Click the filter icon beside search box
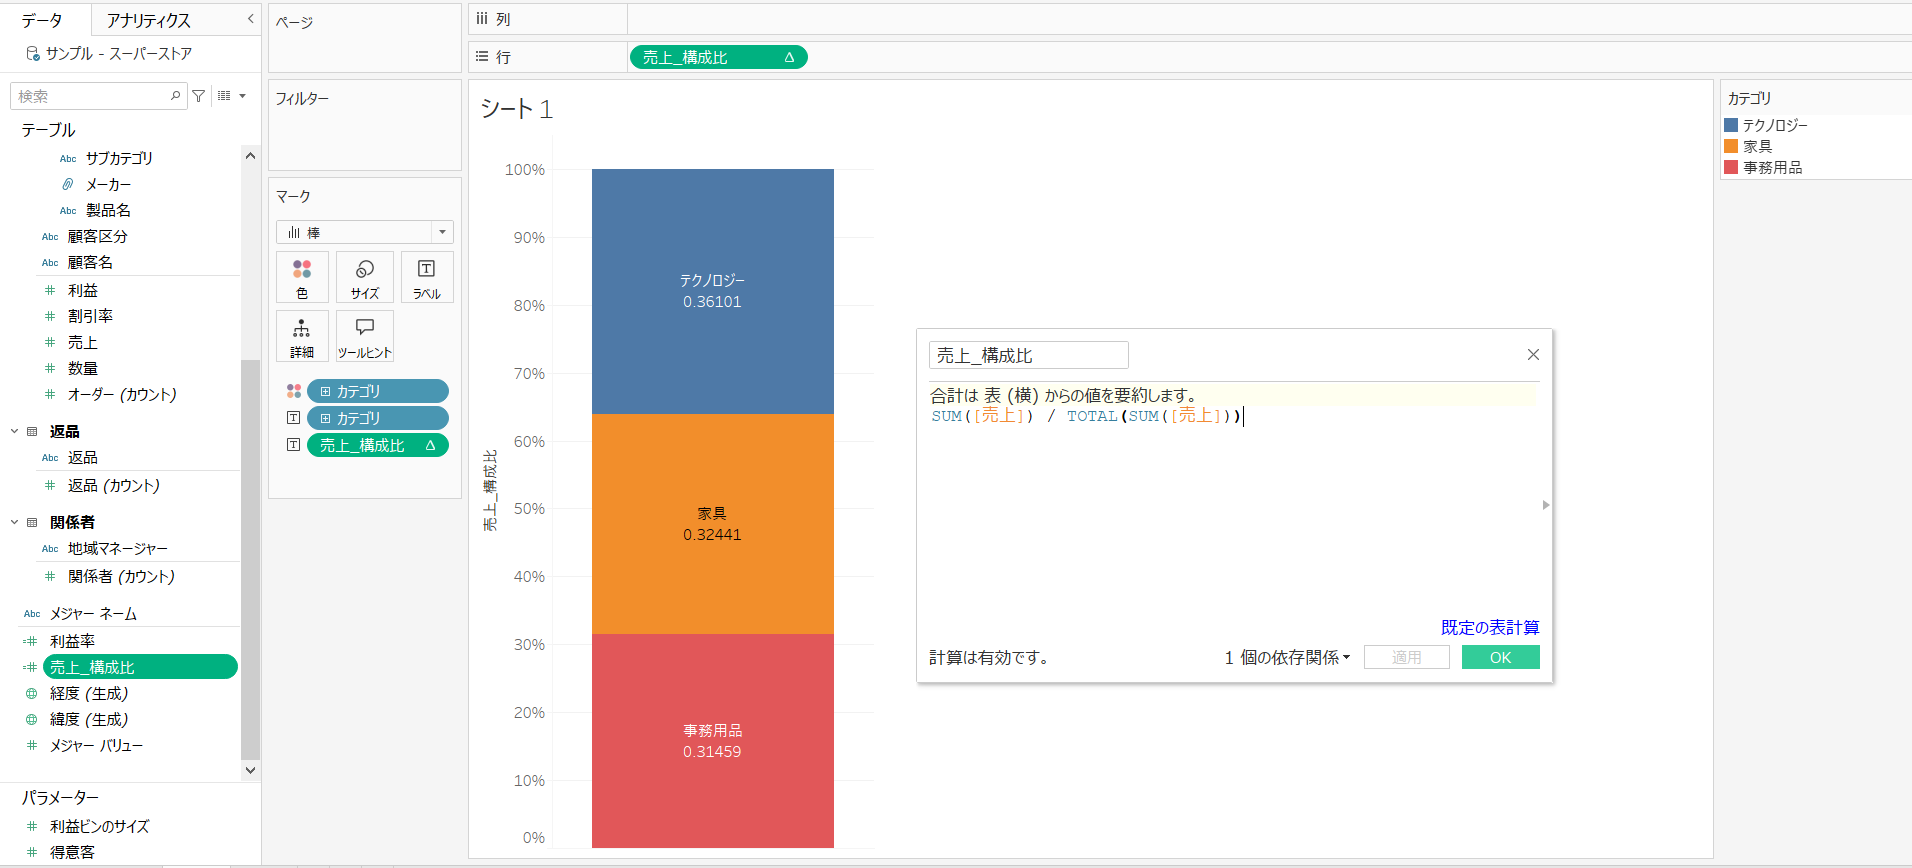This screenshot has width=1912, height=868. (199, 96)
